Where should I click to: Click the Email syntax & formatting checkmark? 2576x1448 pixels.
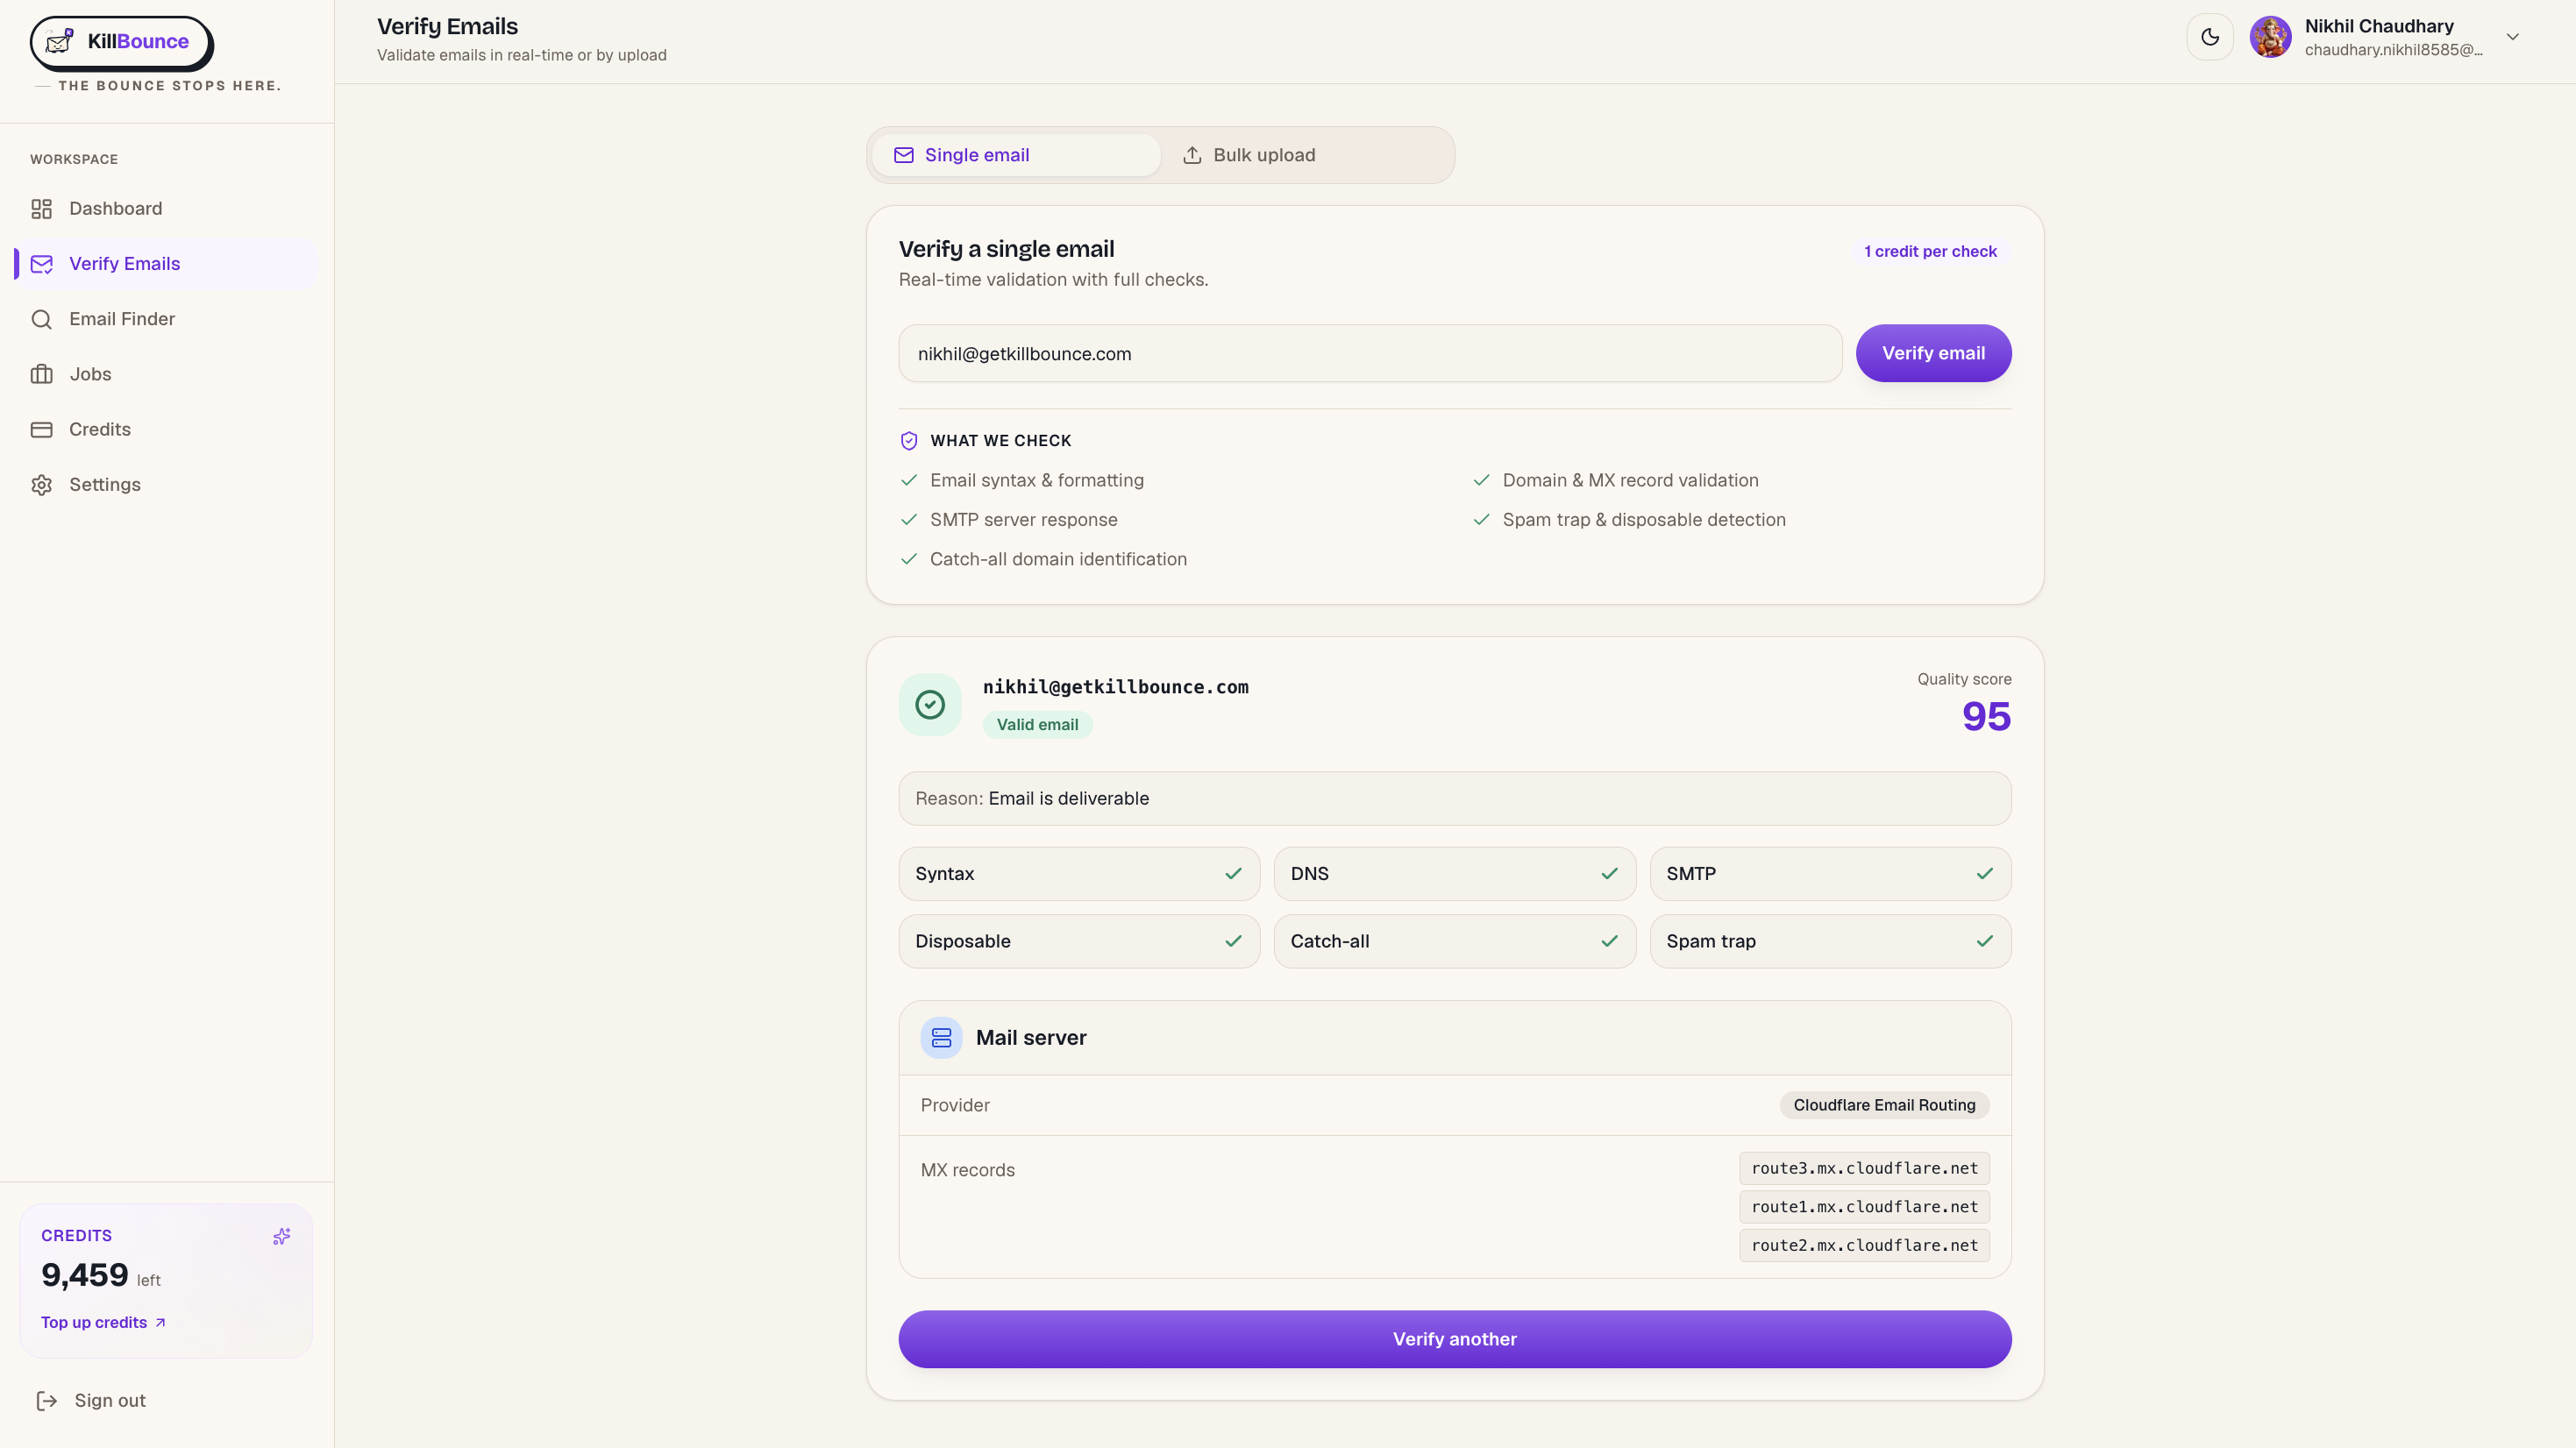coord(908,480)
